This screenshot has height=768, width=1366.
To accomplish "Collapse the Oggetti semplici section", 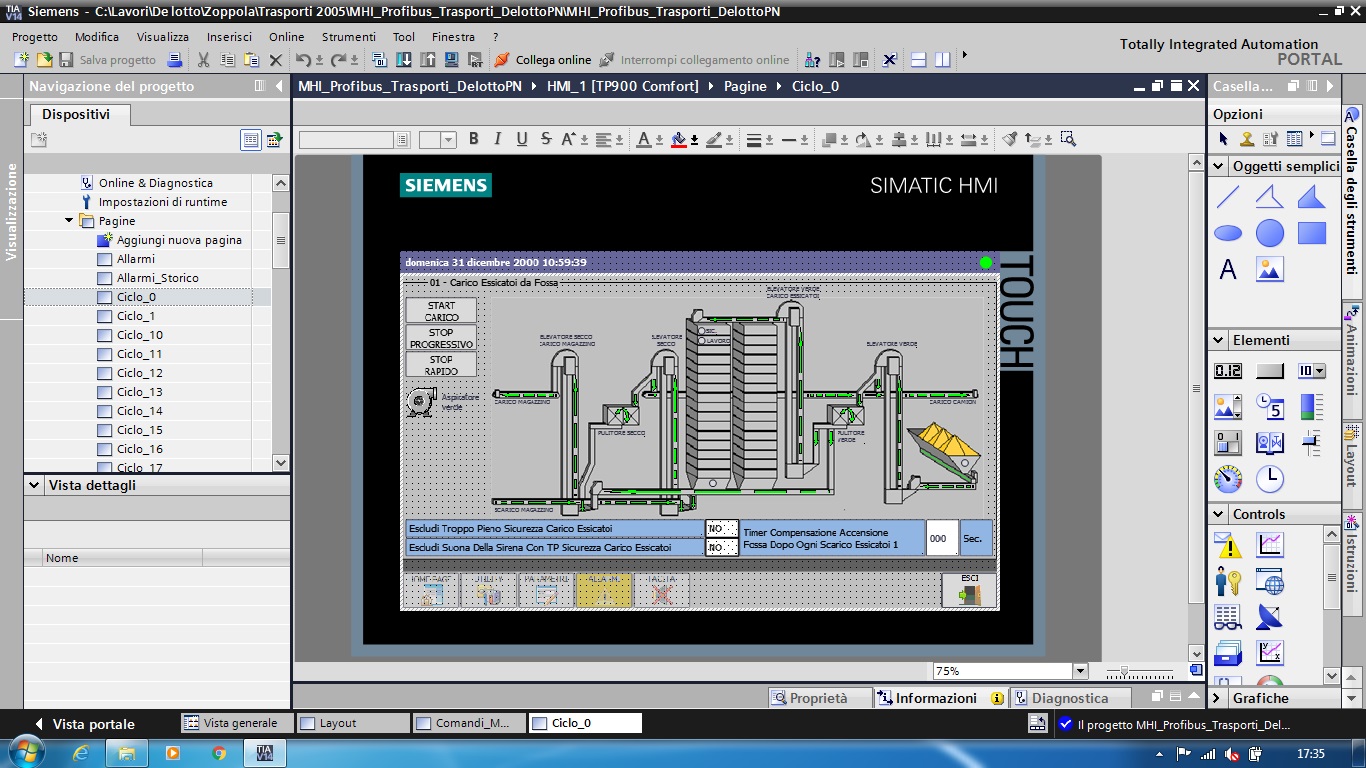I will (x=1218, y=166).
